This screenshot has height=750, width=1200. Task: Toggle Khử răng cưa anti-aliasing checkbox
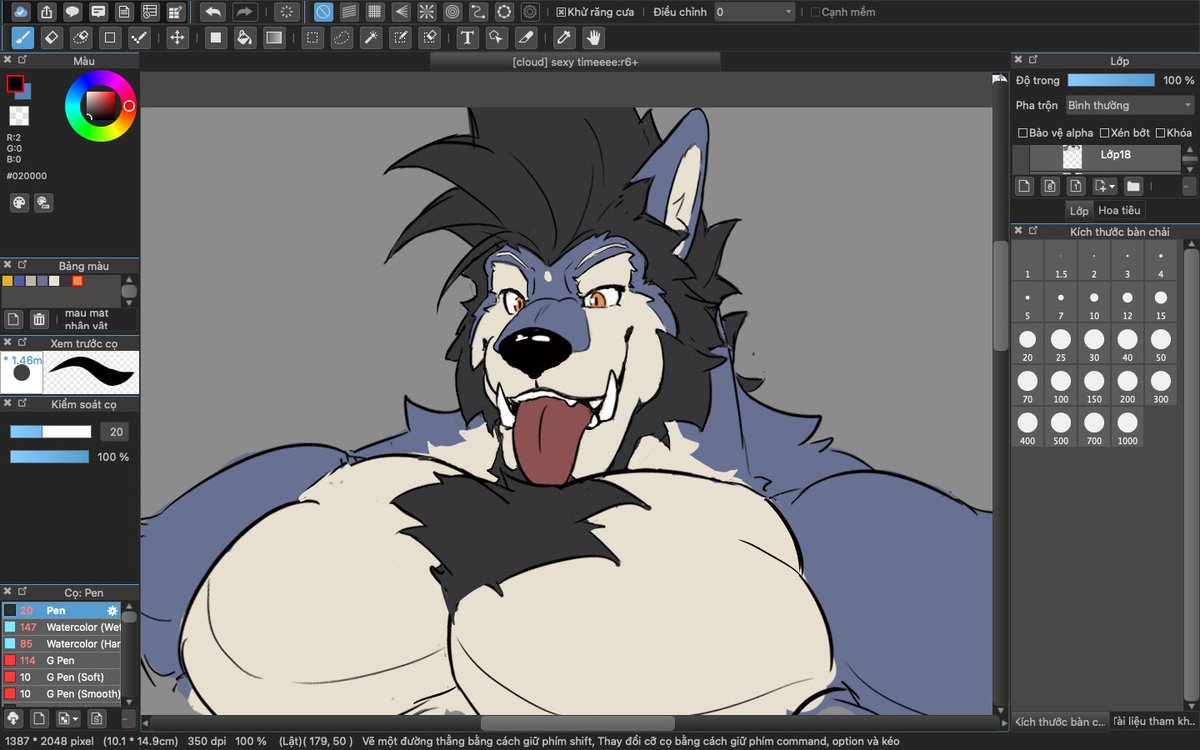561,12
